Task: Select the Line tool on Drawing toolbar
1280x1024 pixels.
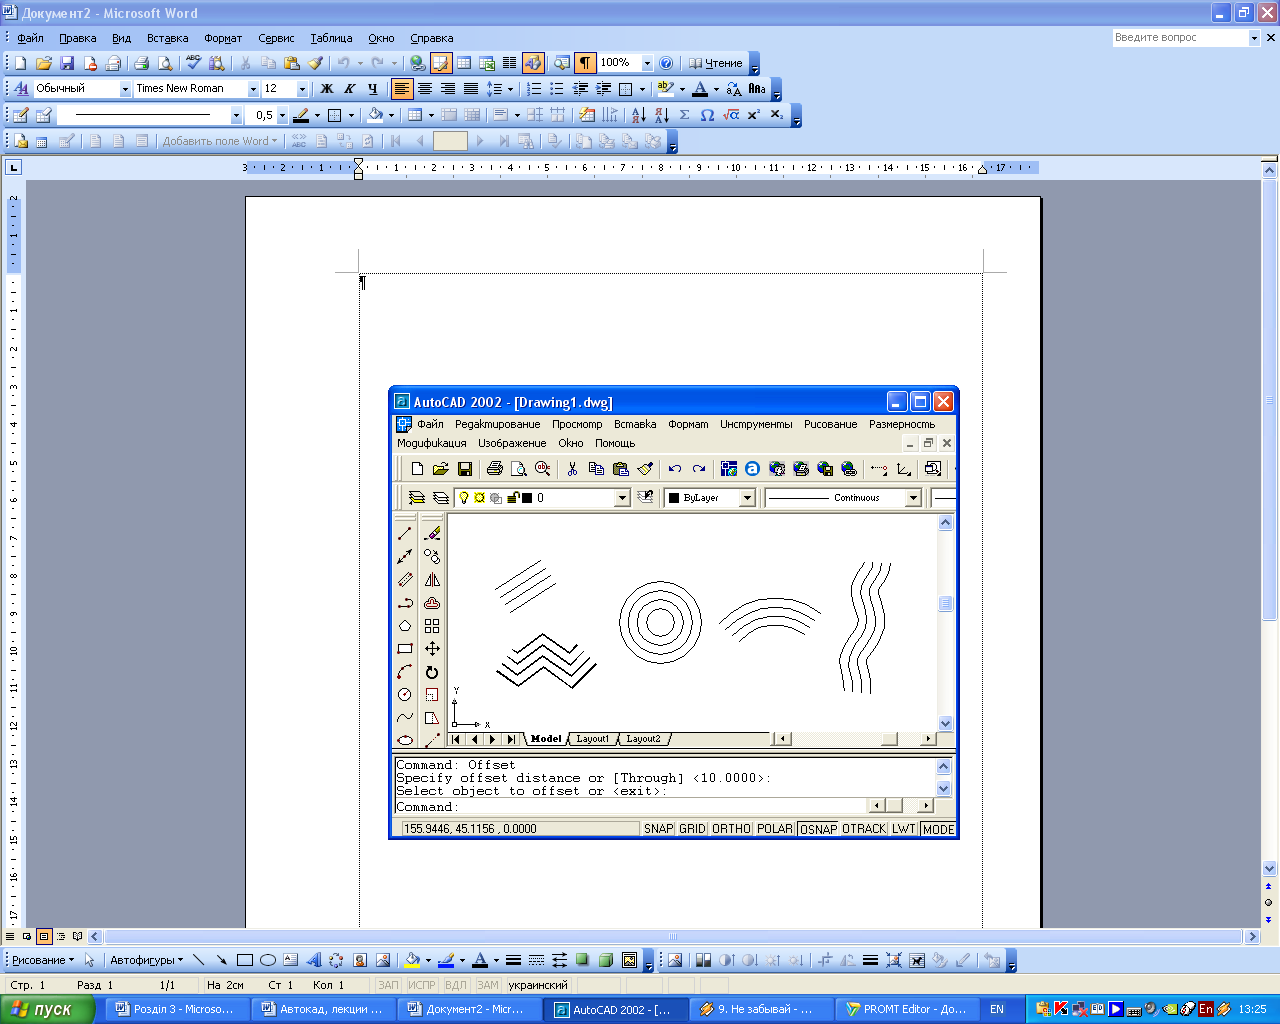Action: coord(198,960)
